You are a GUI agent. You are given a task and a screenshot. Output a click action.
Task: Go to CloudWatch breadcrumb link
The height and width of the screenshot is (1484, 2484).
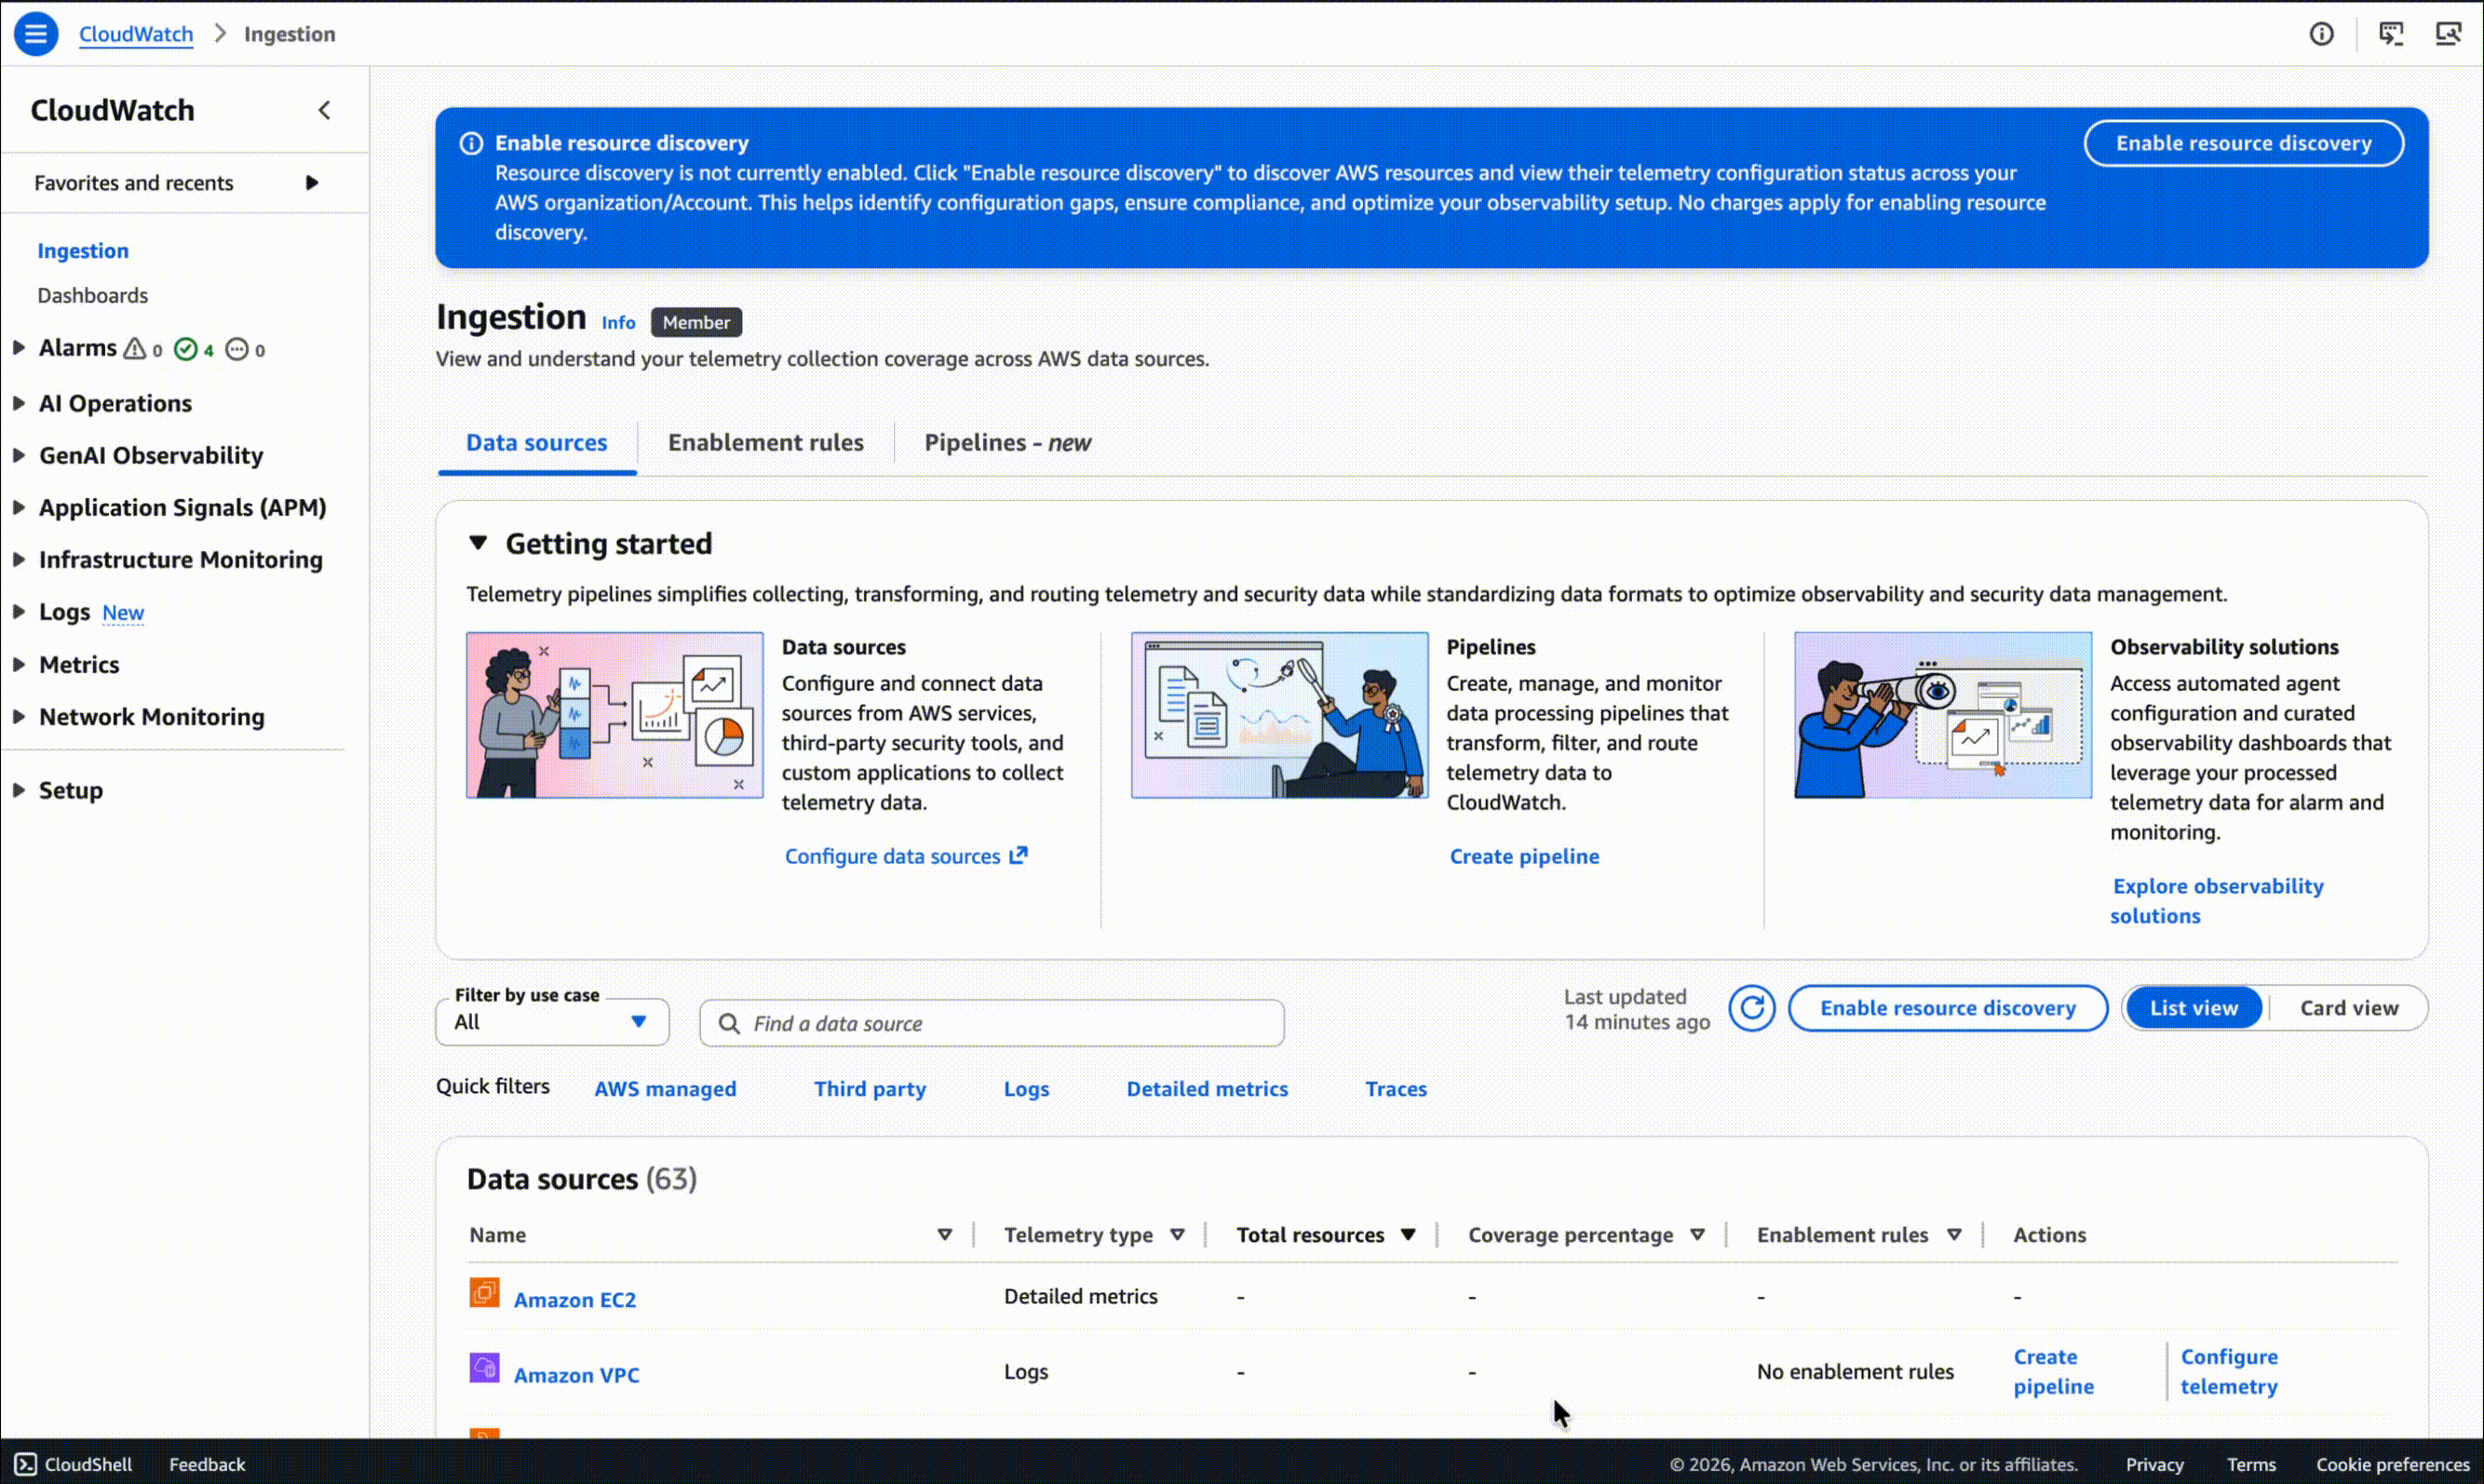point(136,34)
